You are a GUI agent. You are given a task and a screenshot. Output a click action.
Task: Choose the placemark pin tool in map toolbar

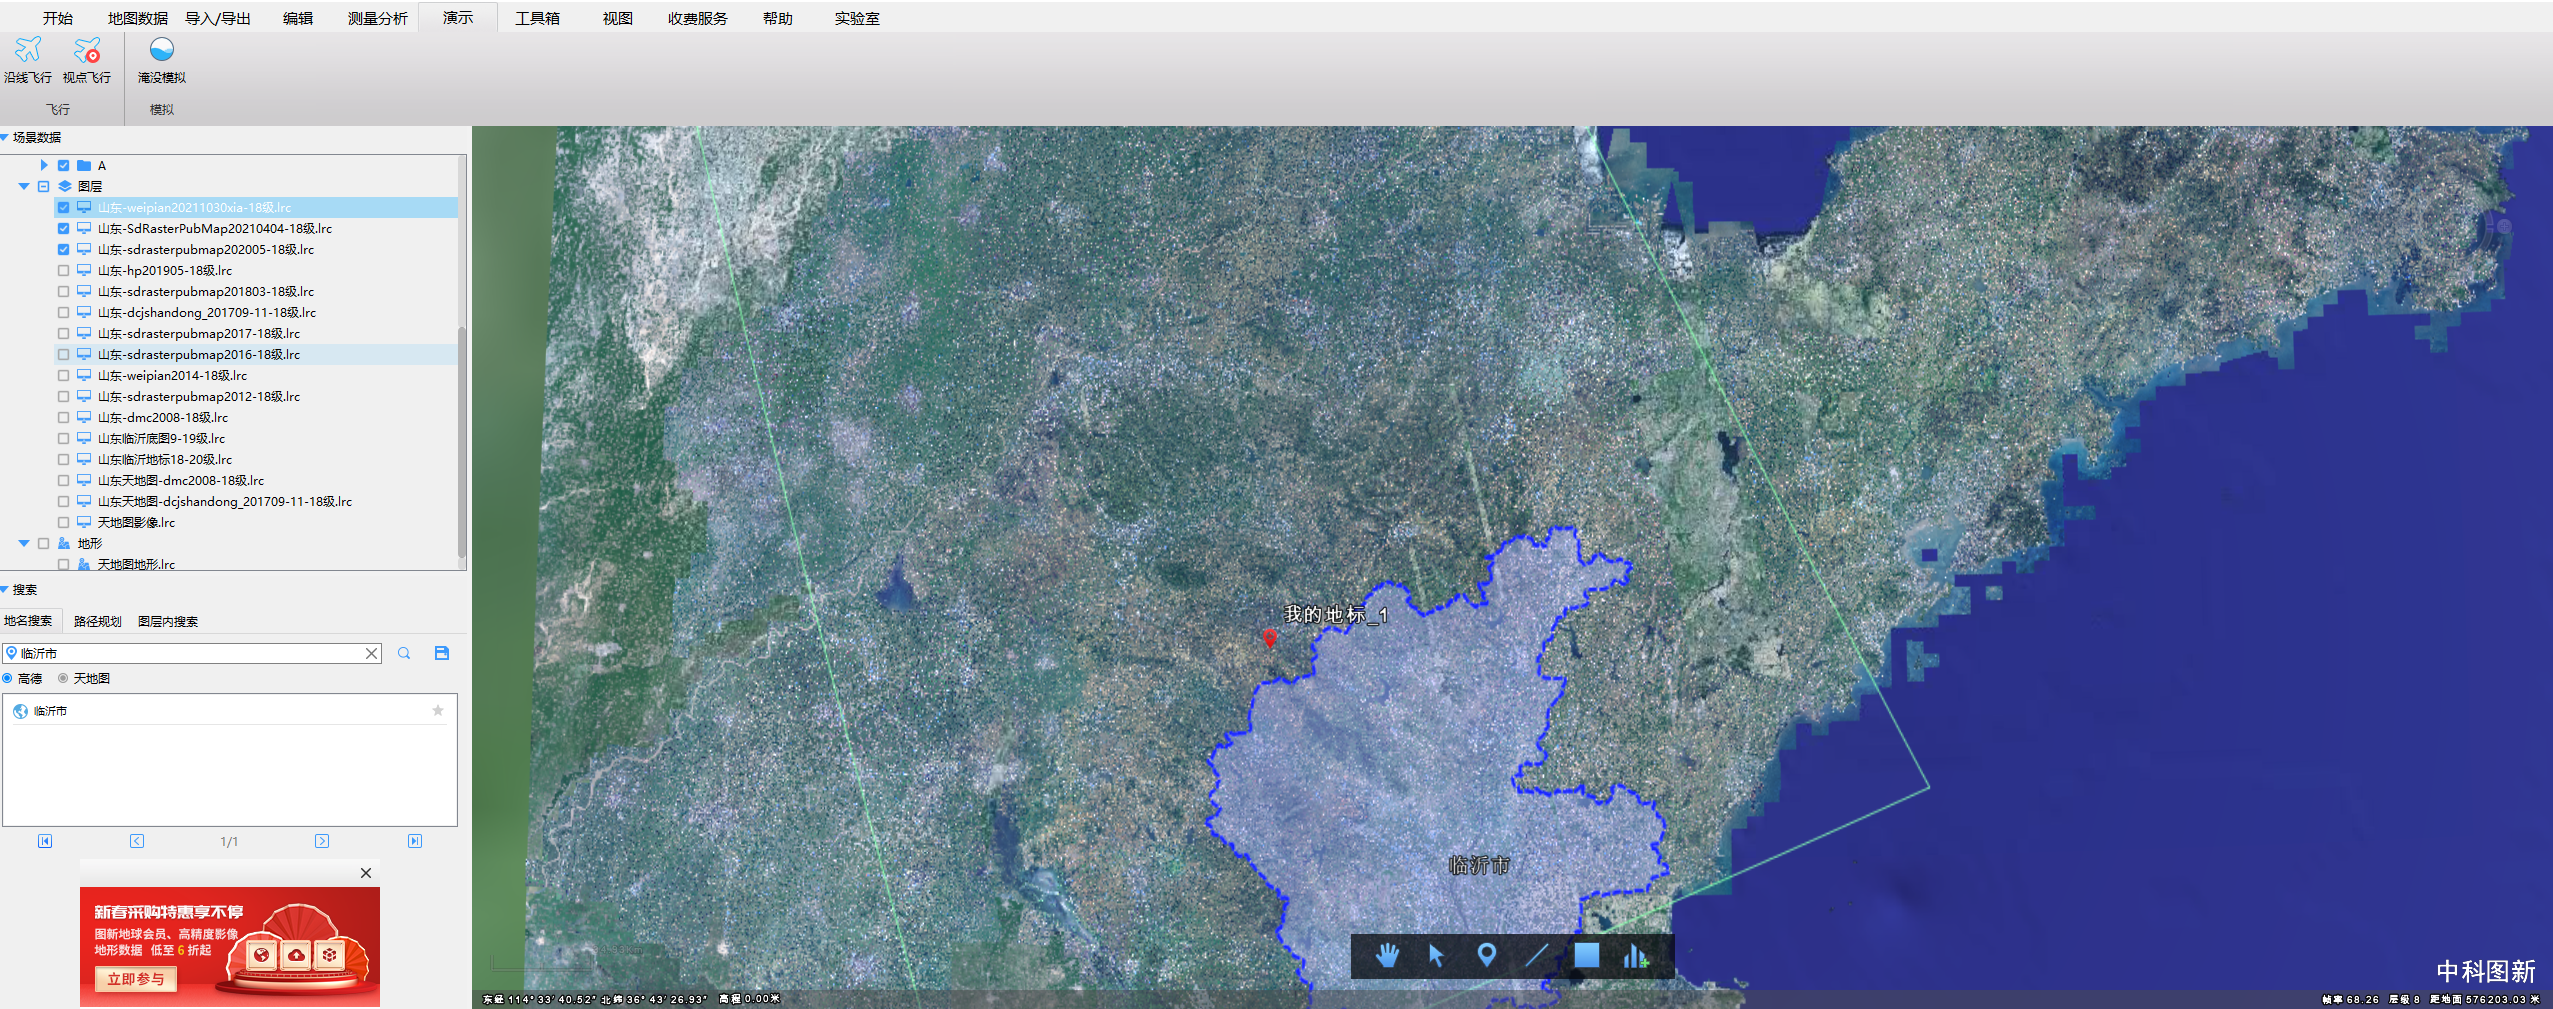(1486, 955)
